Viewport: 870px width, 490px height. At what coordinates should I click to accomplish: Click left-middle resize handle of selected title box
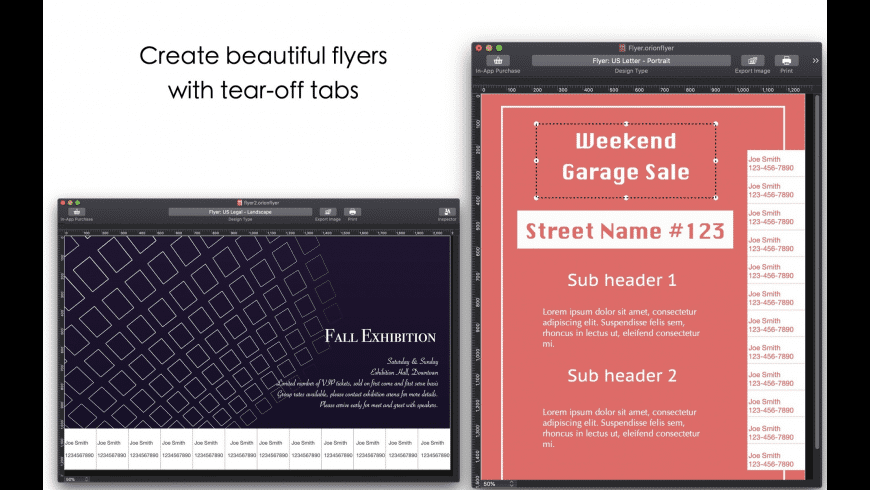click(536, 161)
